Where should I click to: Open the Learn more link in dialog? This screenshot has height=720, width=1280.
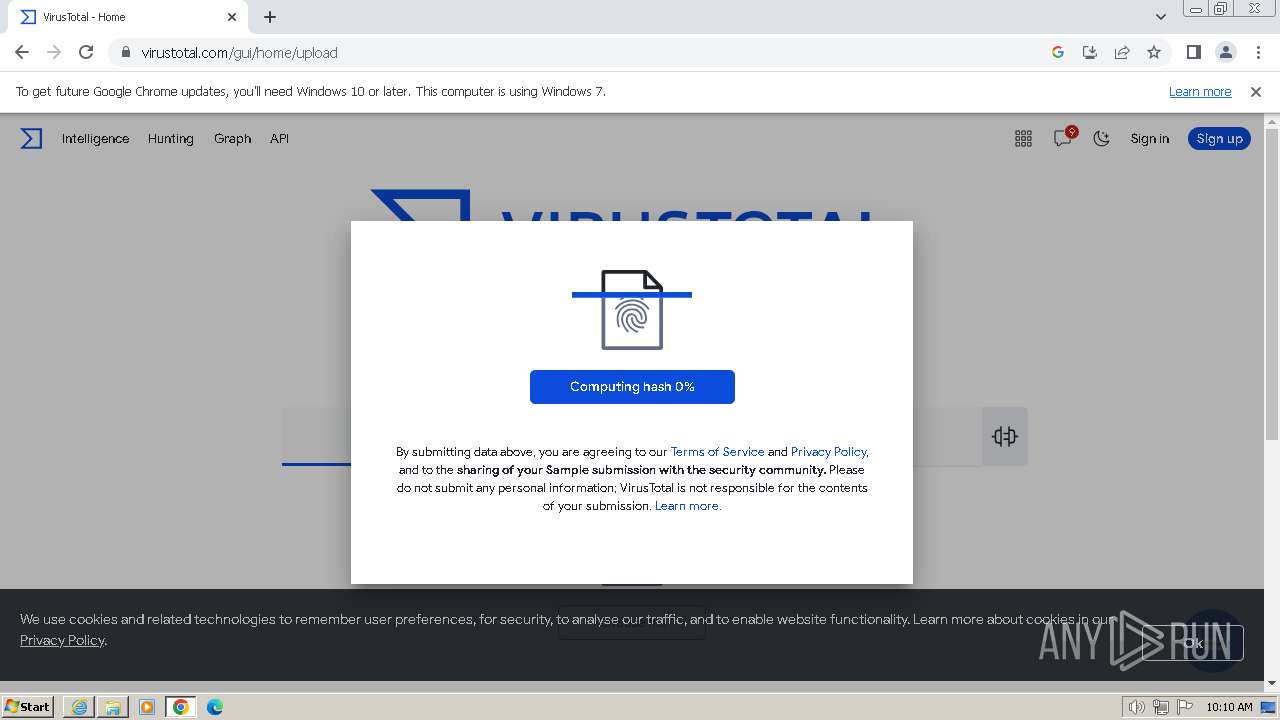click(687, 506)
